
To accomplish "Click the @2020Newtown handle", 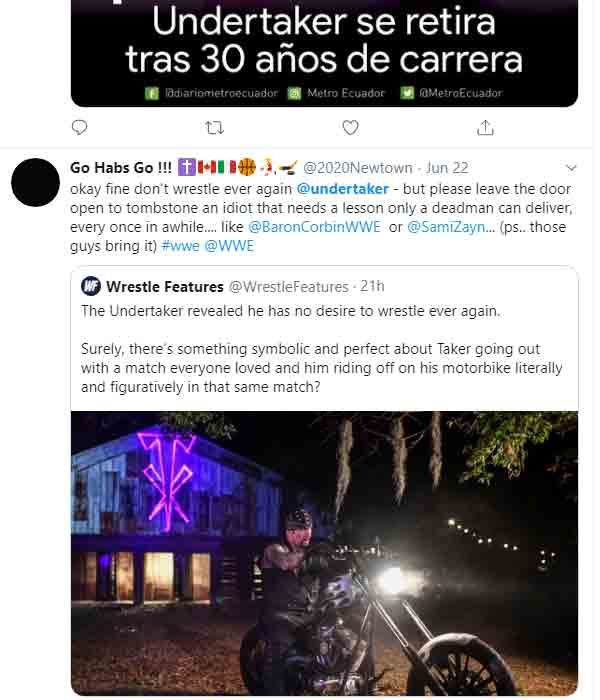I will [358, 168].
